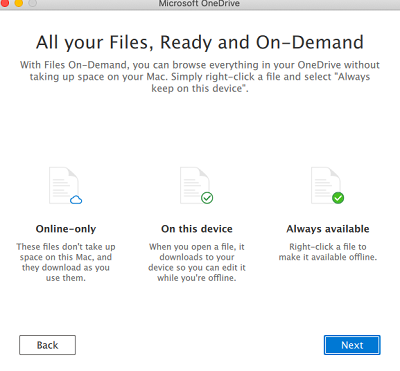Click the text "Right-click a file to make it available offline"
The image size is (400, 371).
click(x=328, y=252)
